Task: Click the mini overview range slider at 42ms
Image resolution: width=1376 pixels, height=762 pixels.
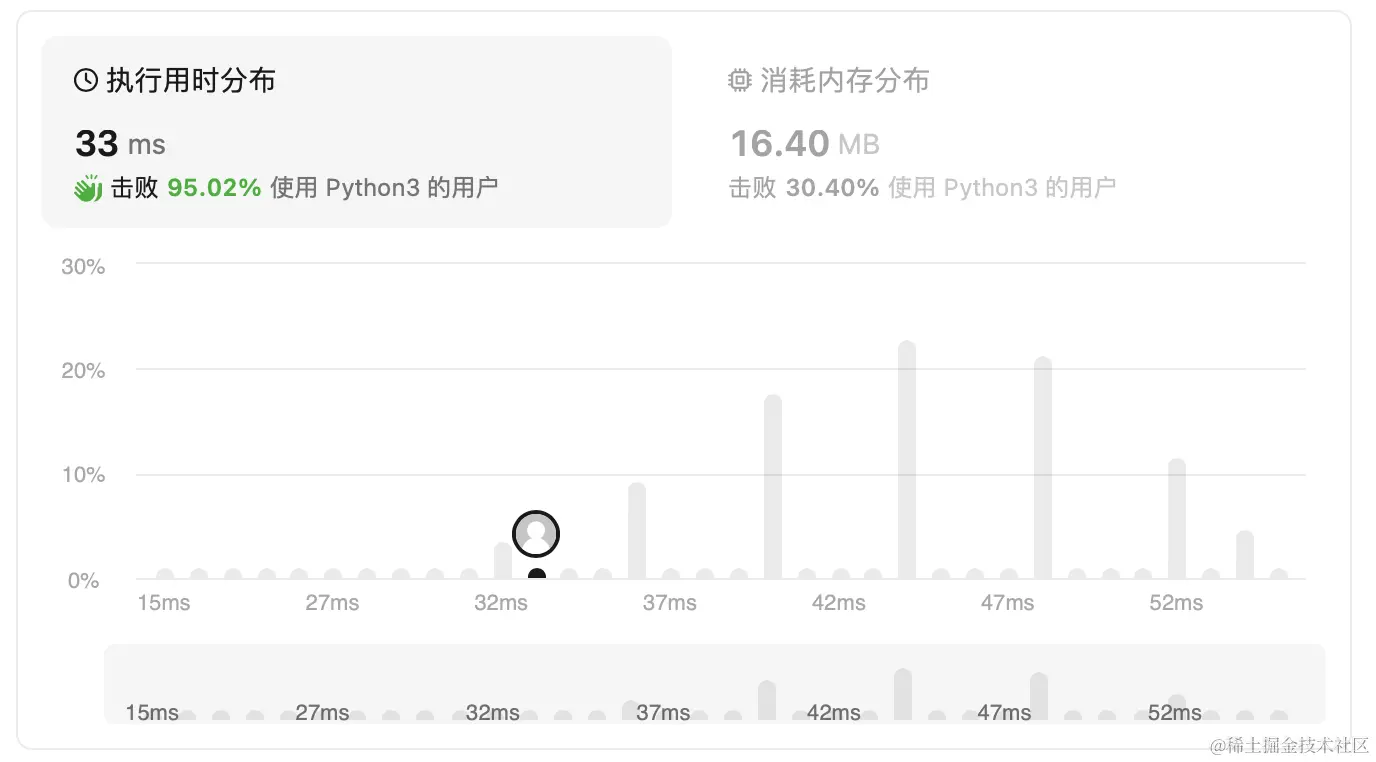Action: [833, 713]
